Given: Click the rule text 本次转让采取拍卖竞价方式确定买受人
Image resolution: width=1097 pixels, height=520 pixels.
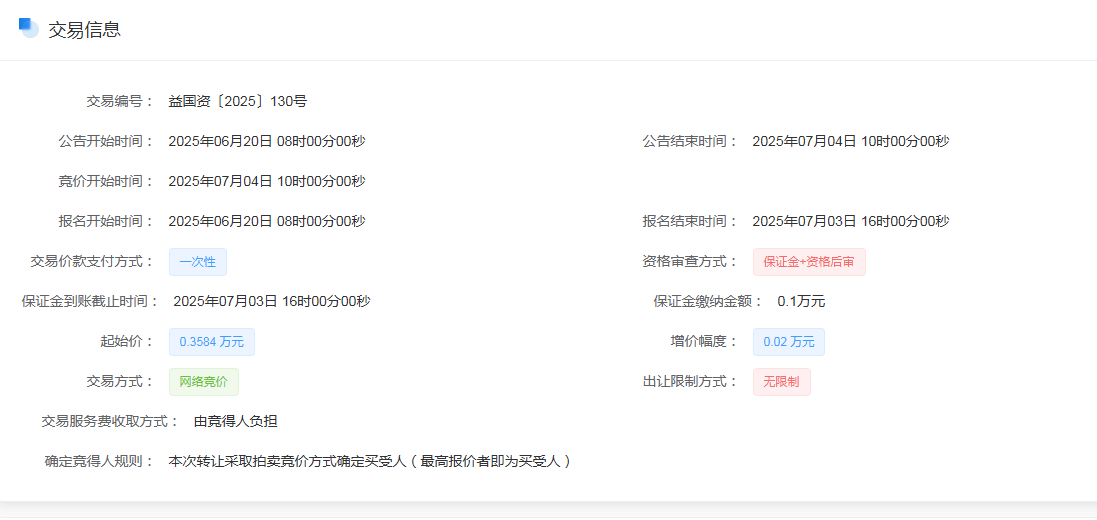Looking at the screenshot, I should 288,462.
